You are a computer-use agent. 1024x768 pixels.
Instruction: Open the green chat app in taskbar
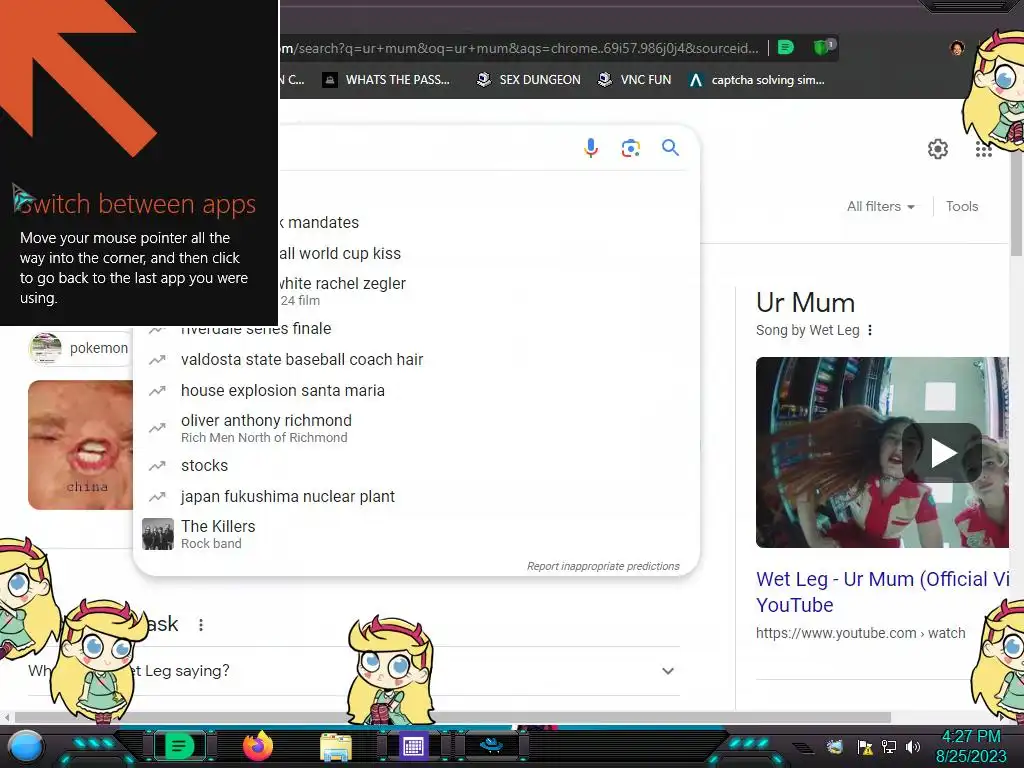tap(179, 746)
